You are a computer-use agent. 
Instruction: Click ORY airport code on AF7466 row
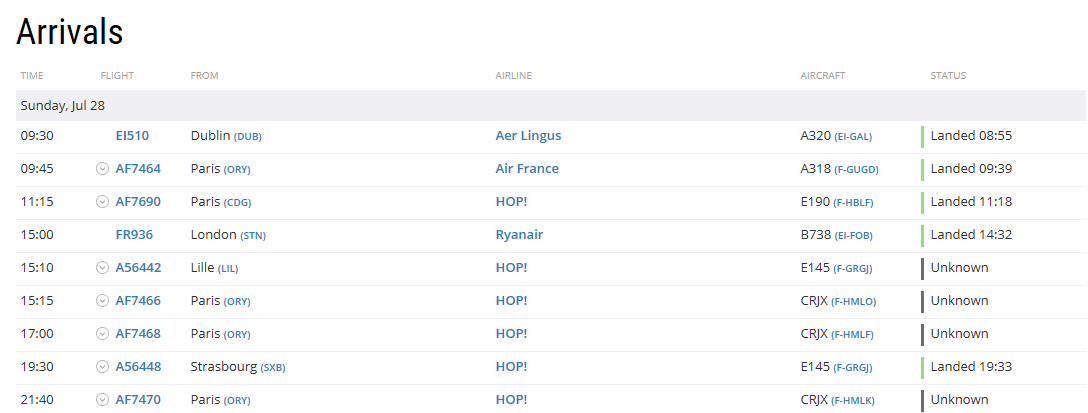[237, 301]
